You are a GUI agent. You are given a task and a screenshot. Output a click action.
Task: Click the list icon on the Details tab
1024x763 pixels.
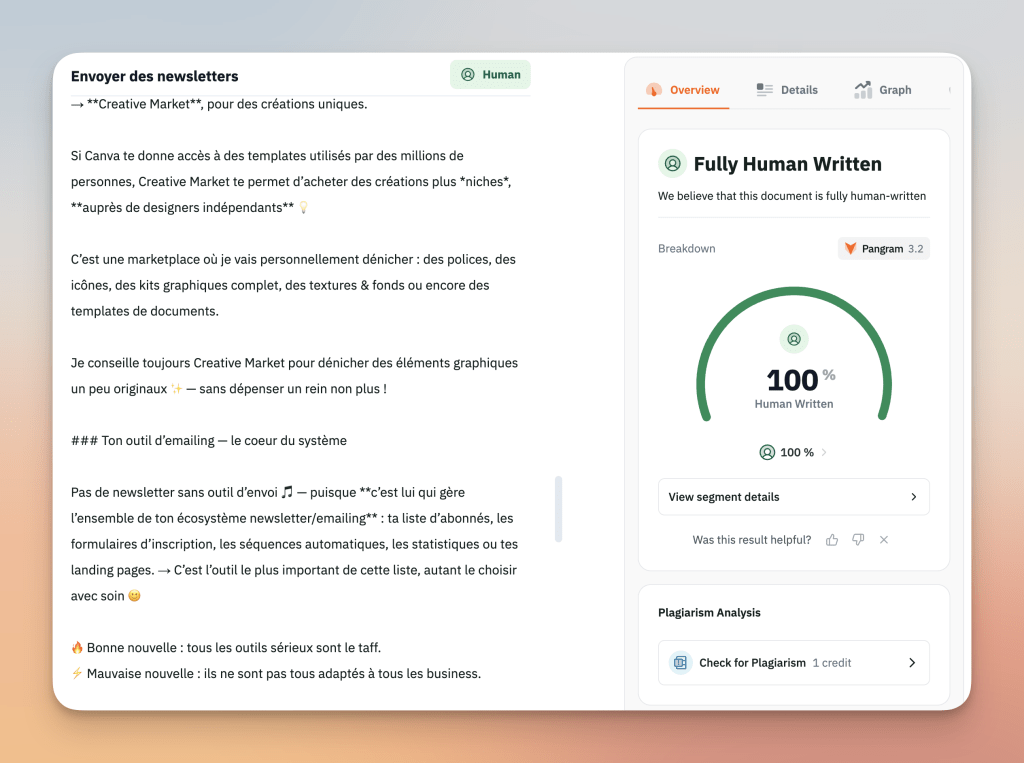[765, 90]
